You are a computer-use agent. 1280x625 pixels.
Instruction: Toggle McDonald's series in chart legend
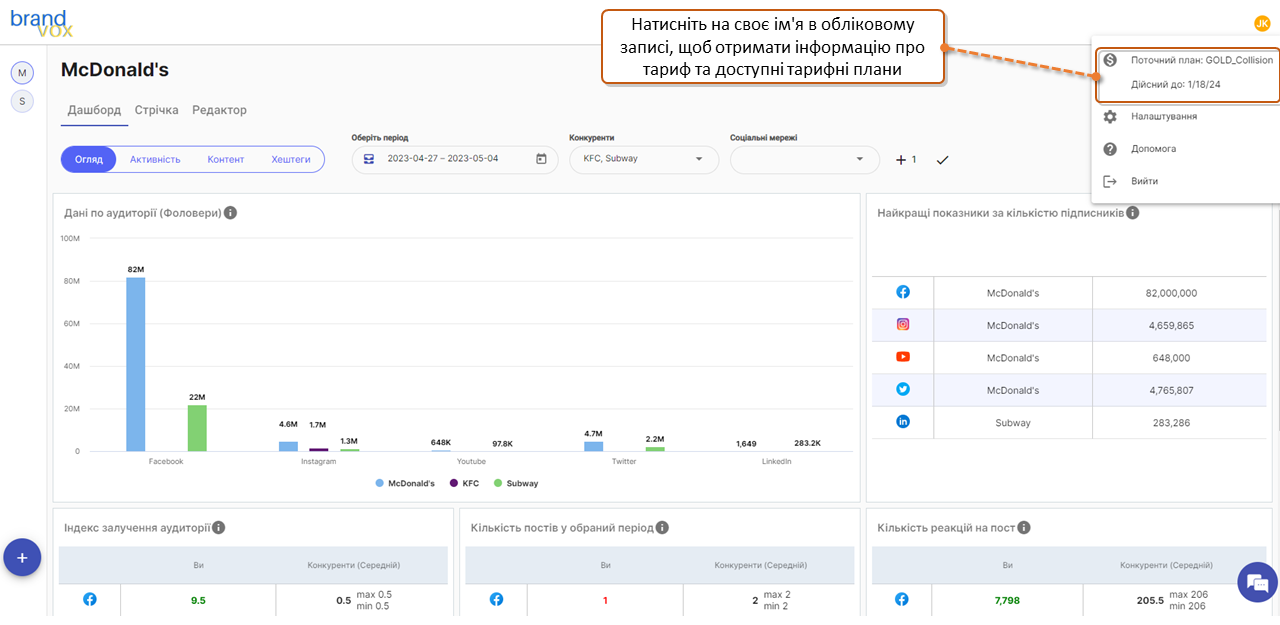pos(406,483)
